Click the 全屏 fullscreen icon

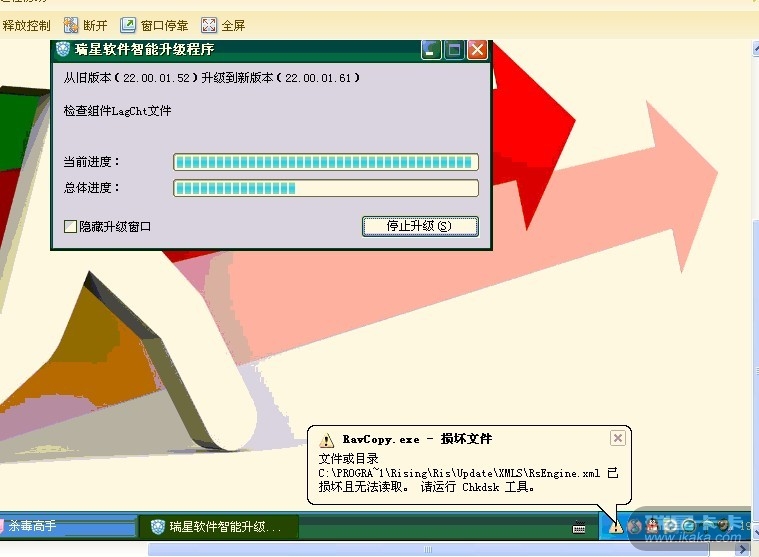click(x=209, y=25)
